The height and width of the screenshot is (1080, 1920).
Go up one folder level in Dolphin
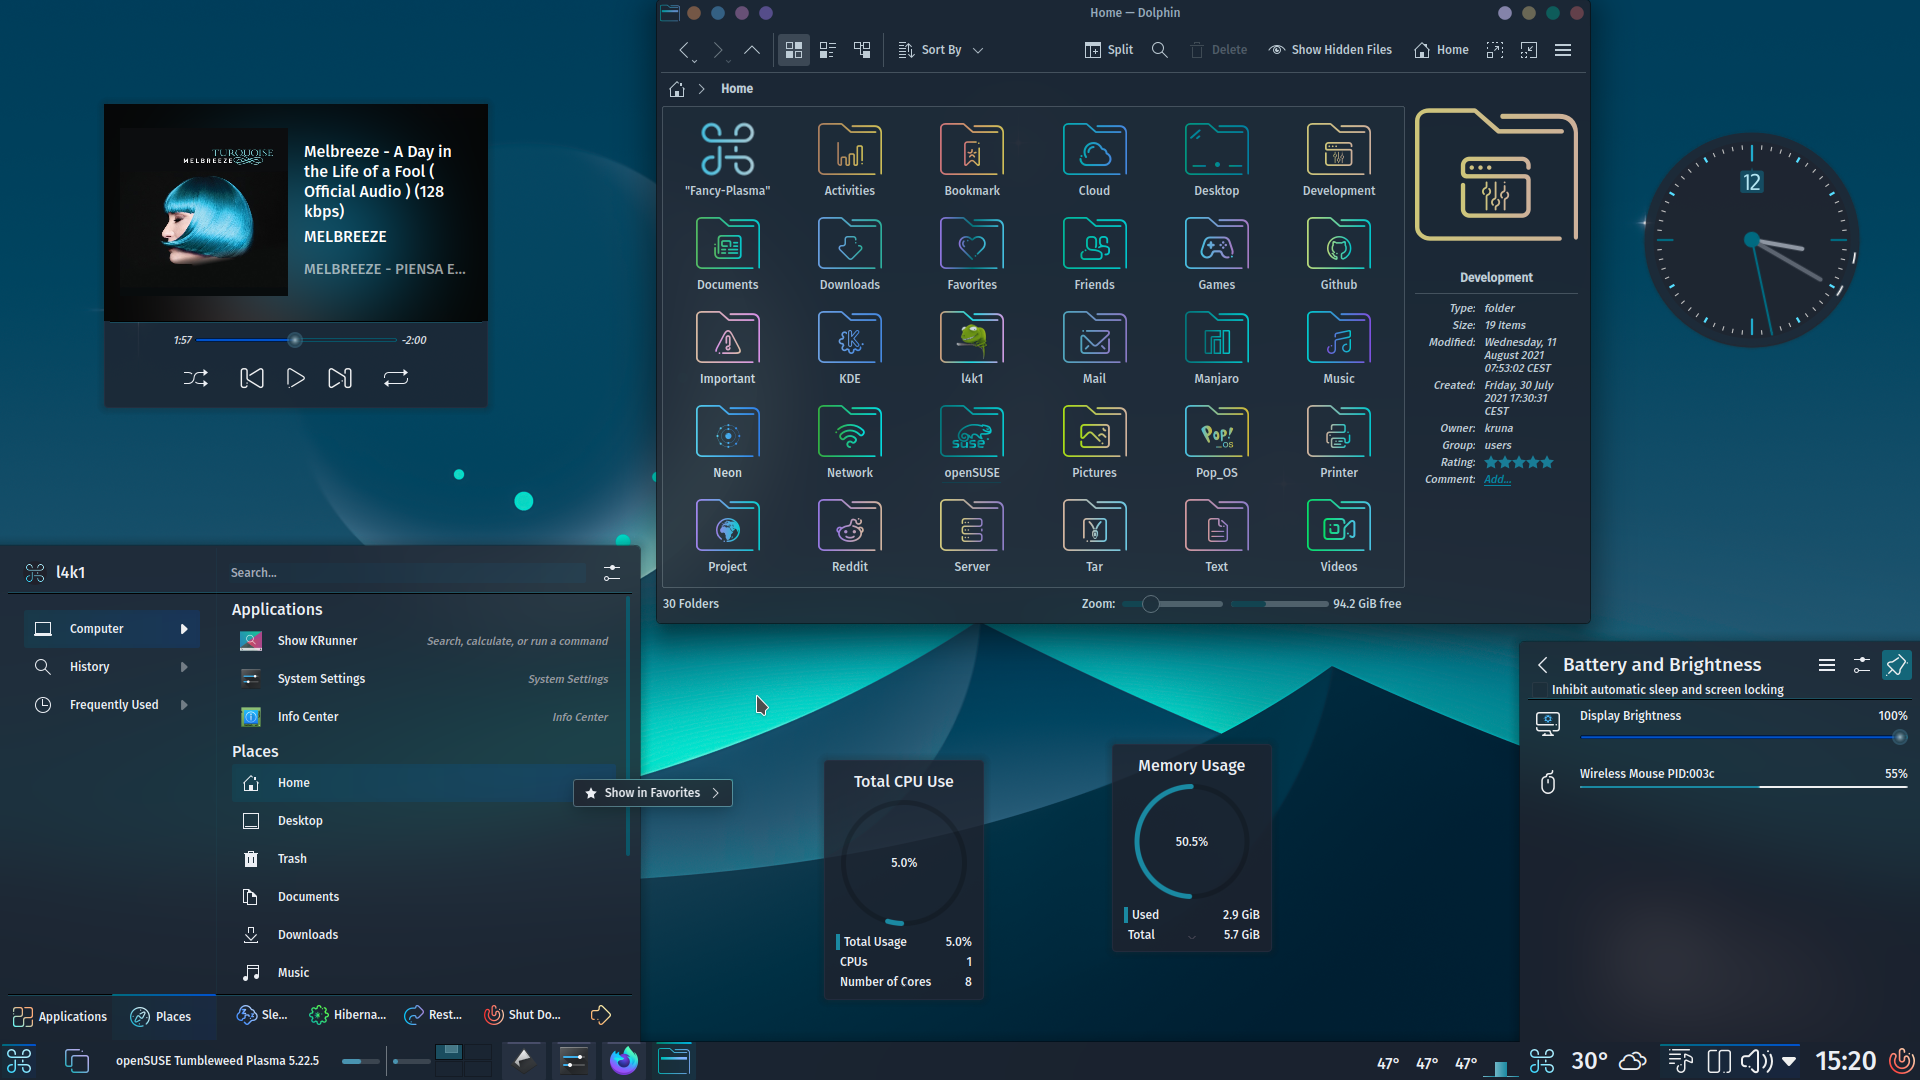coord(752,50)
